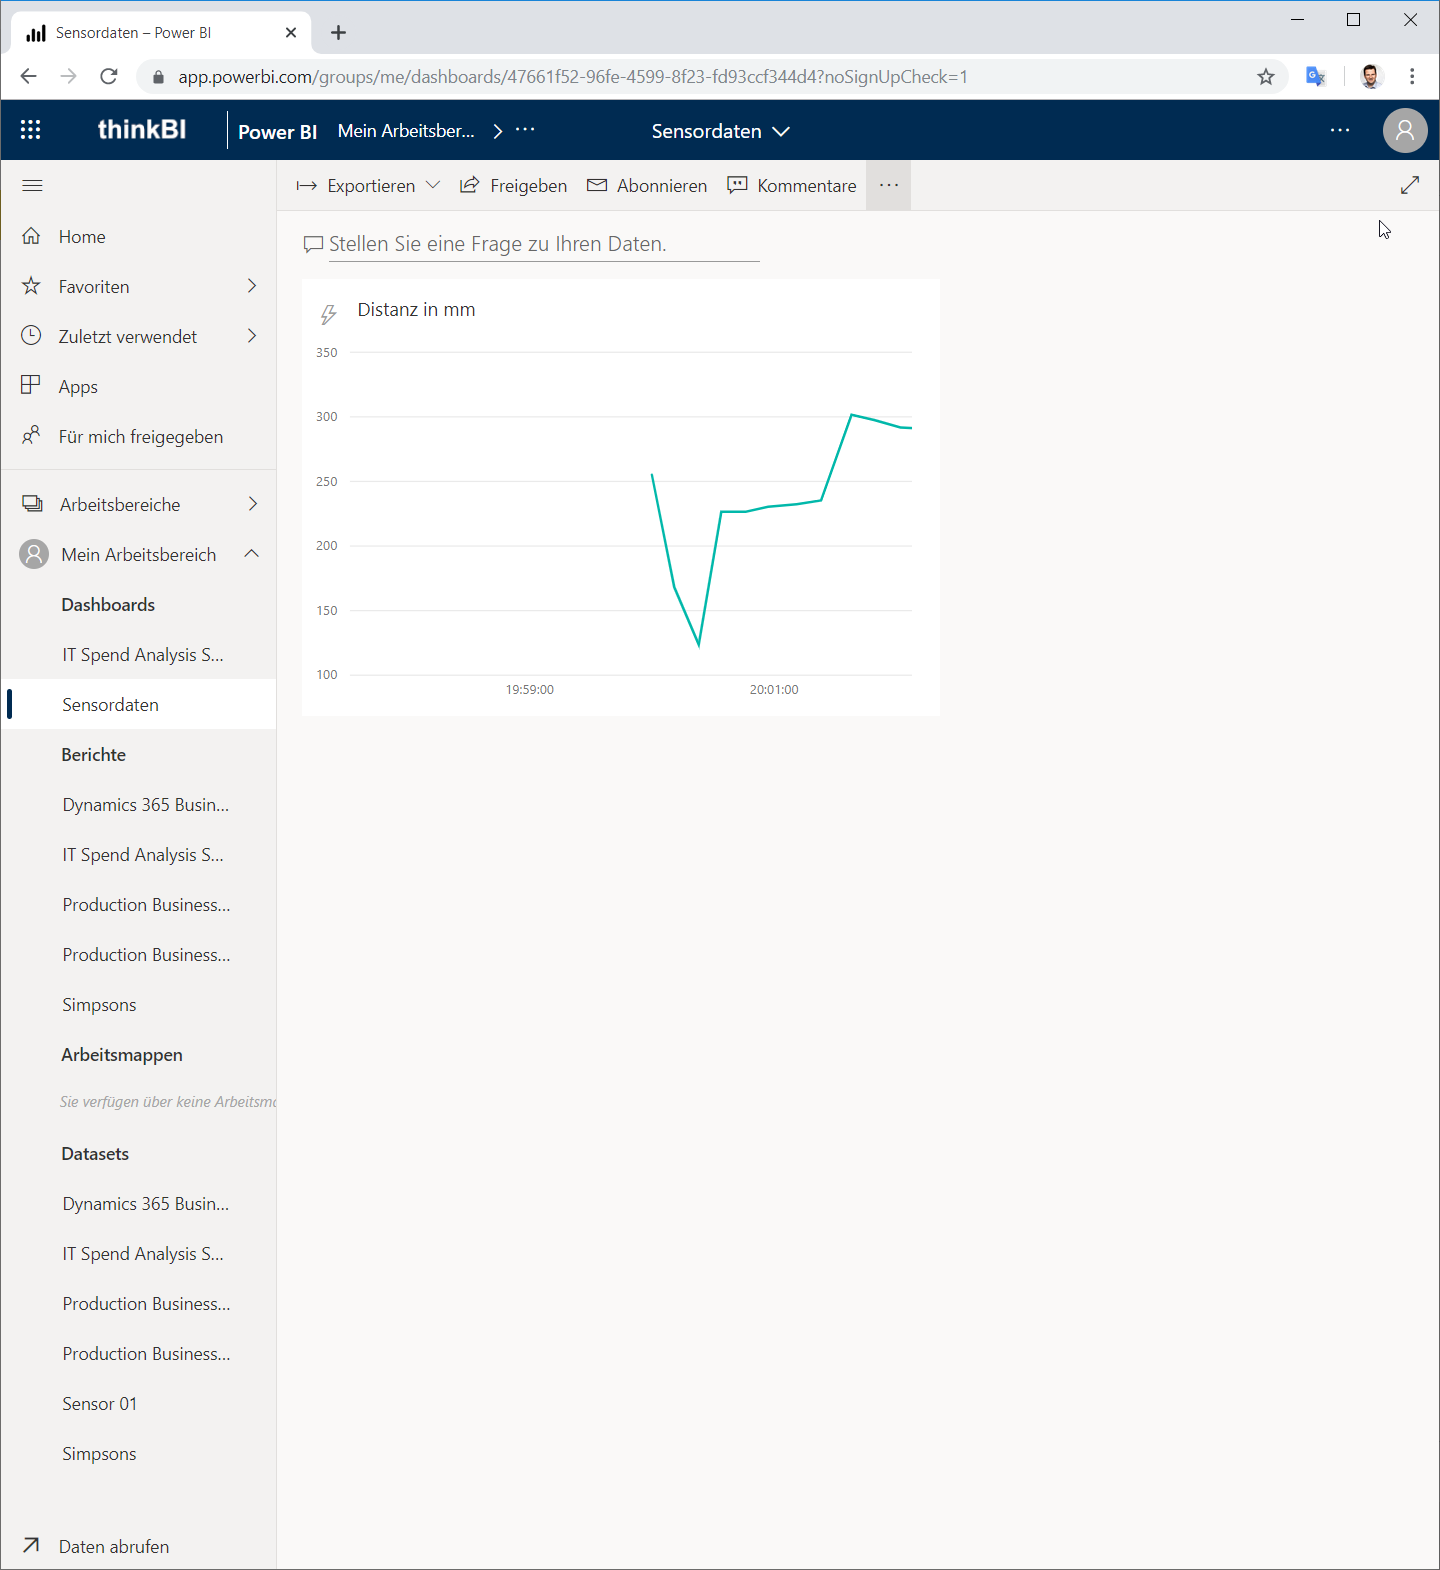Reload the page in the browser
Viewport: 1440px width, 1570px height.
[109, 77]
